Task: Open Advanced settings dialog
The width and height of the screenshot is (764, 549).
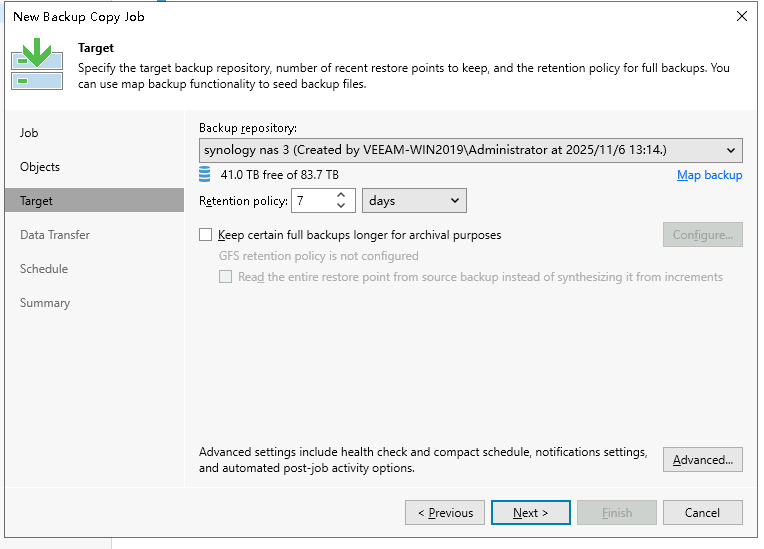Action: (x=702, y=460)
